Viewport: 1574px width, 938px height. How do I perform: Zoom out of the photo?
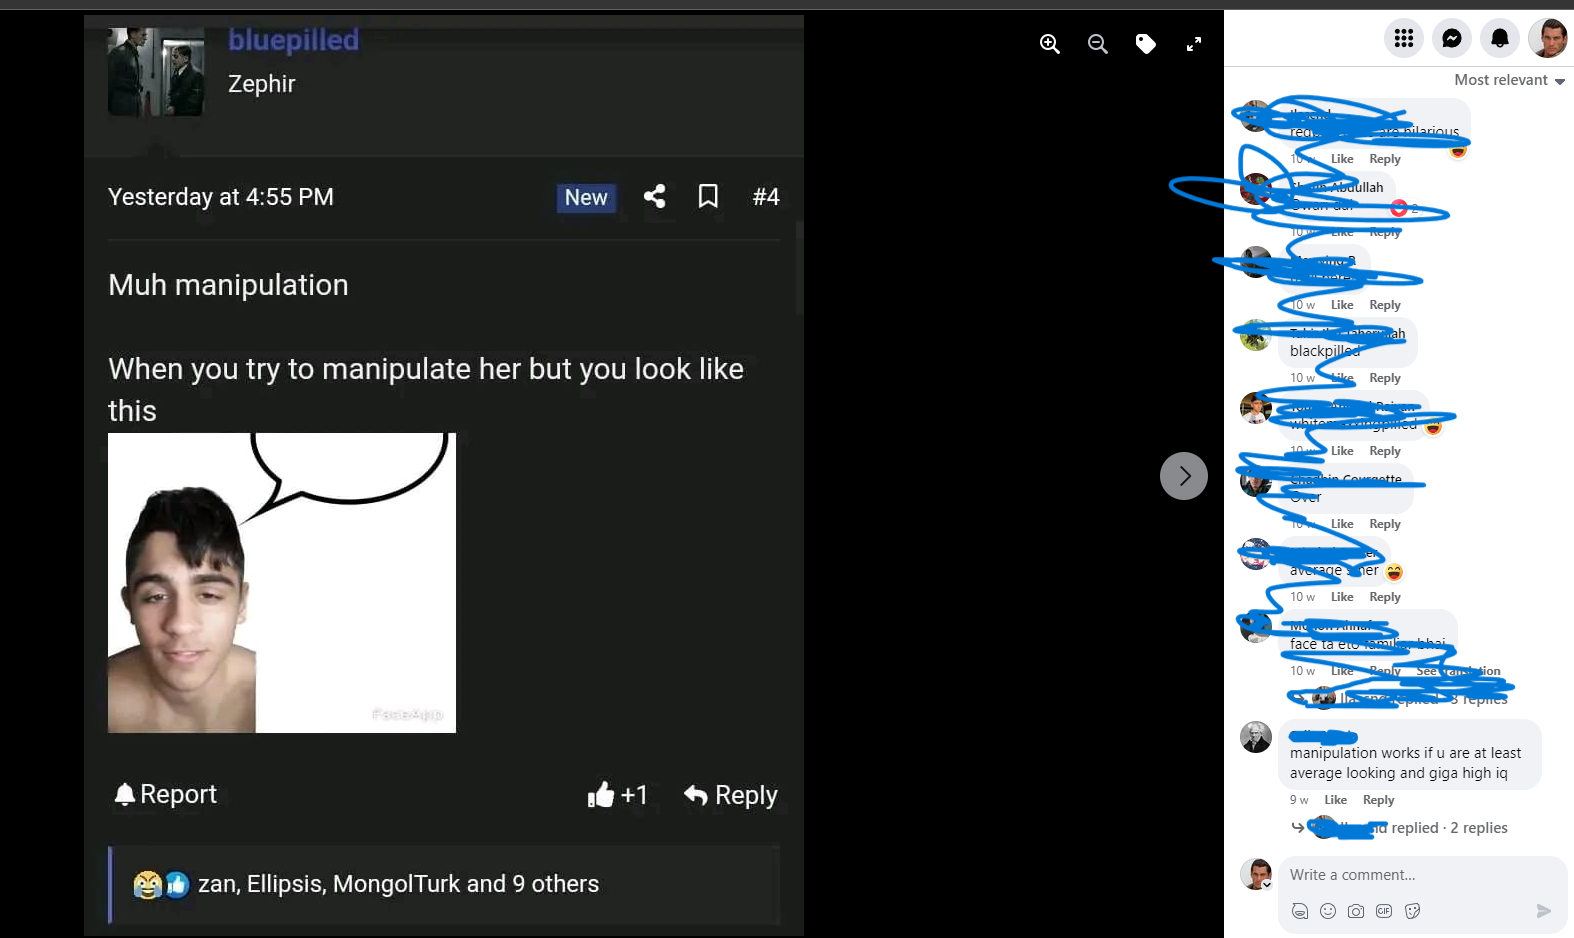click(1097, 44)
